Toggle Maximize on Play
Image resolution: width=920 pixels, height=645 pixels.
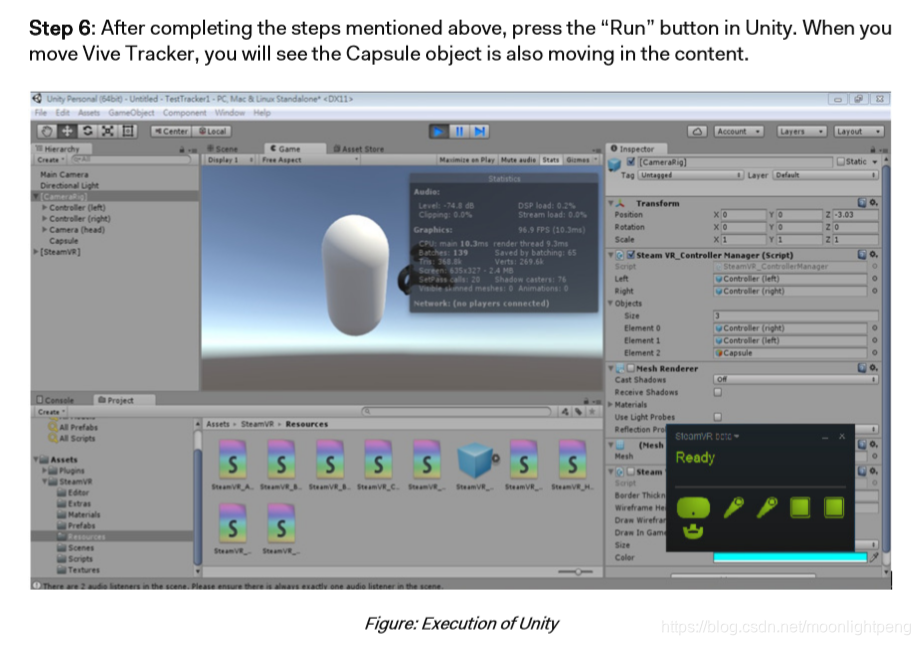coord(466,160)
